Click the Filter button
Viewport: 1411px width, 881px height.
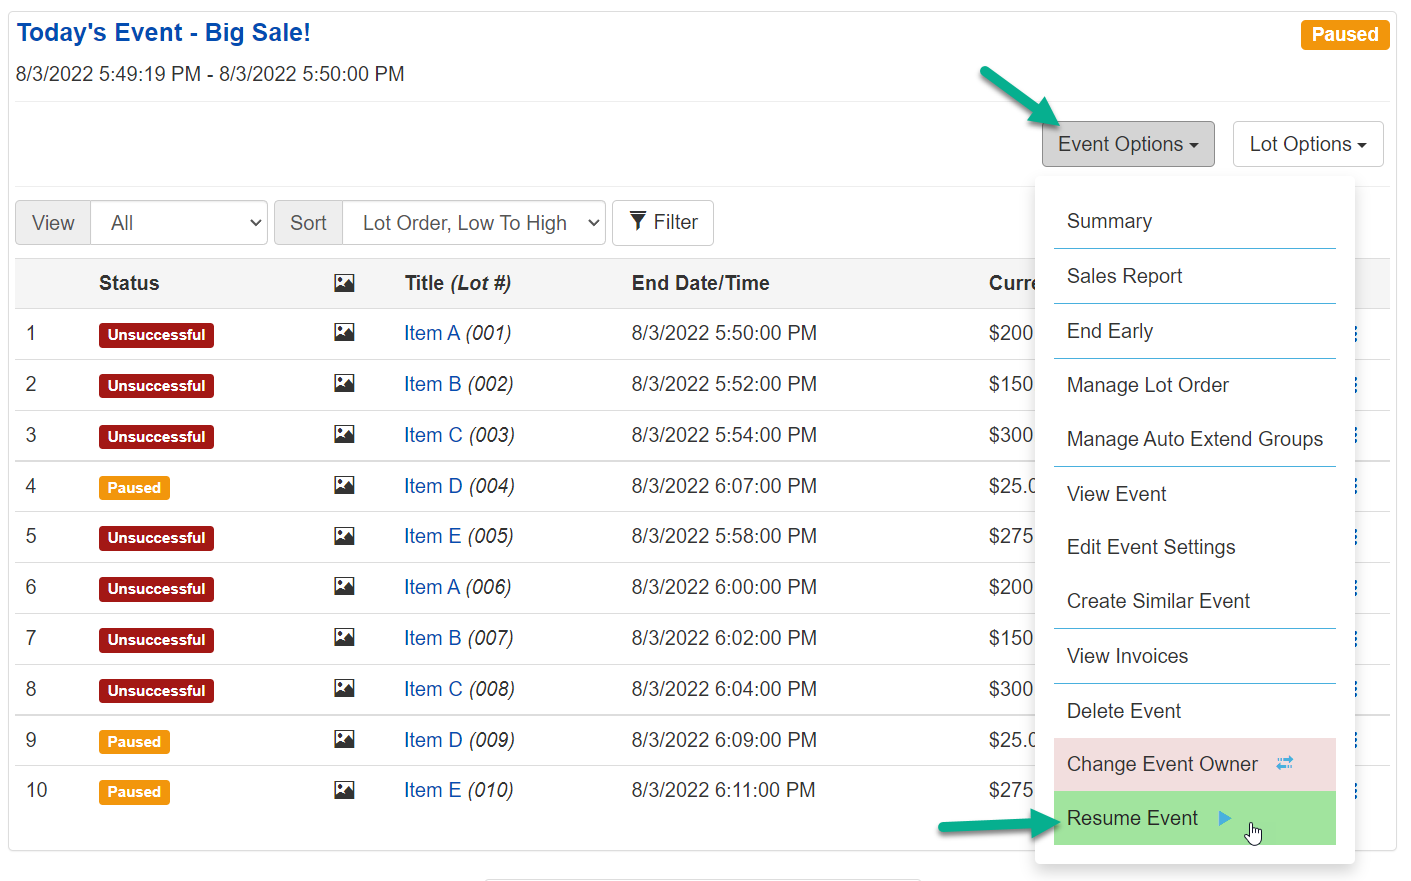point(663,222)
